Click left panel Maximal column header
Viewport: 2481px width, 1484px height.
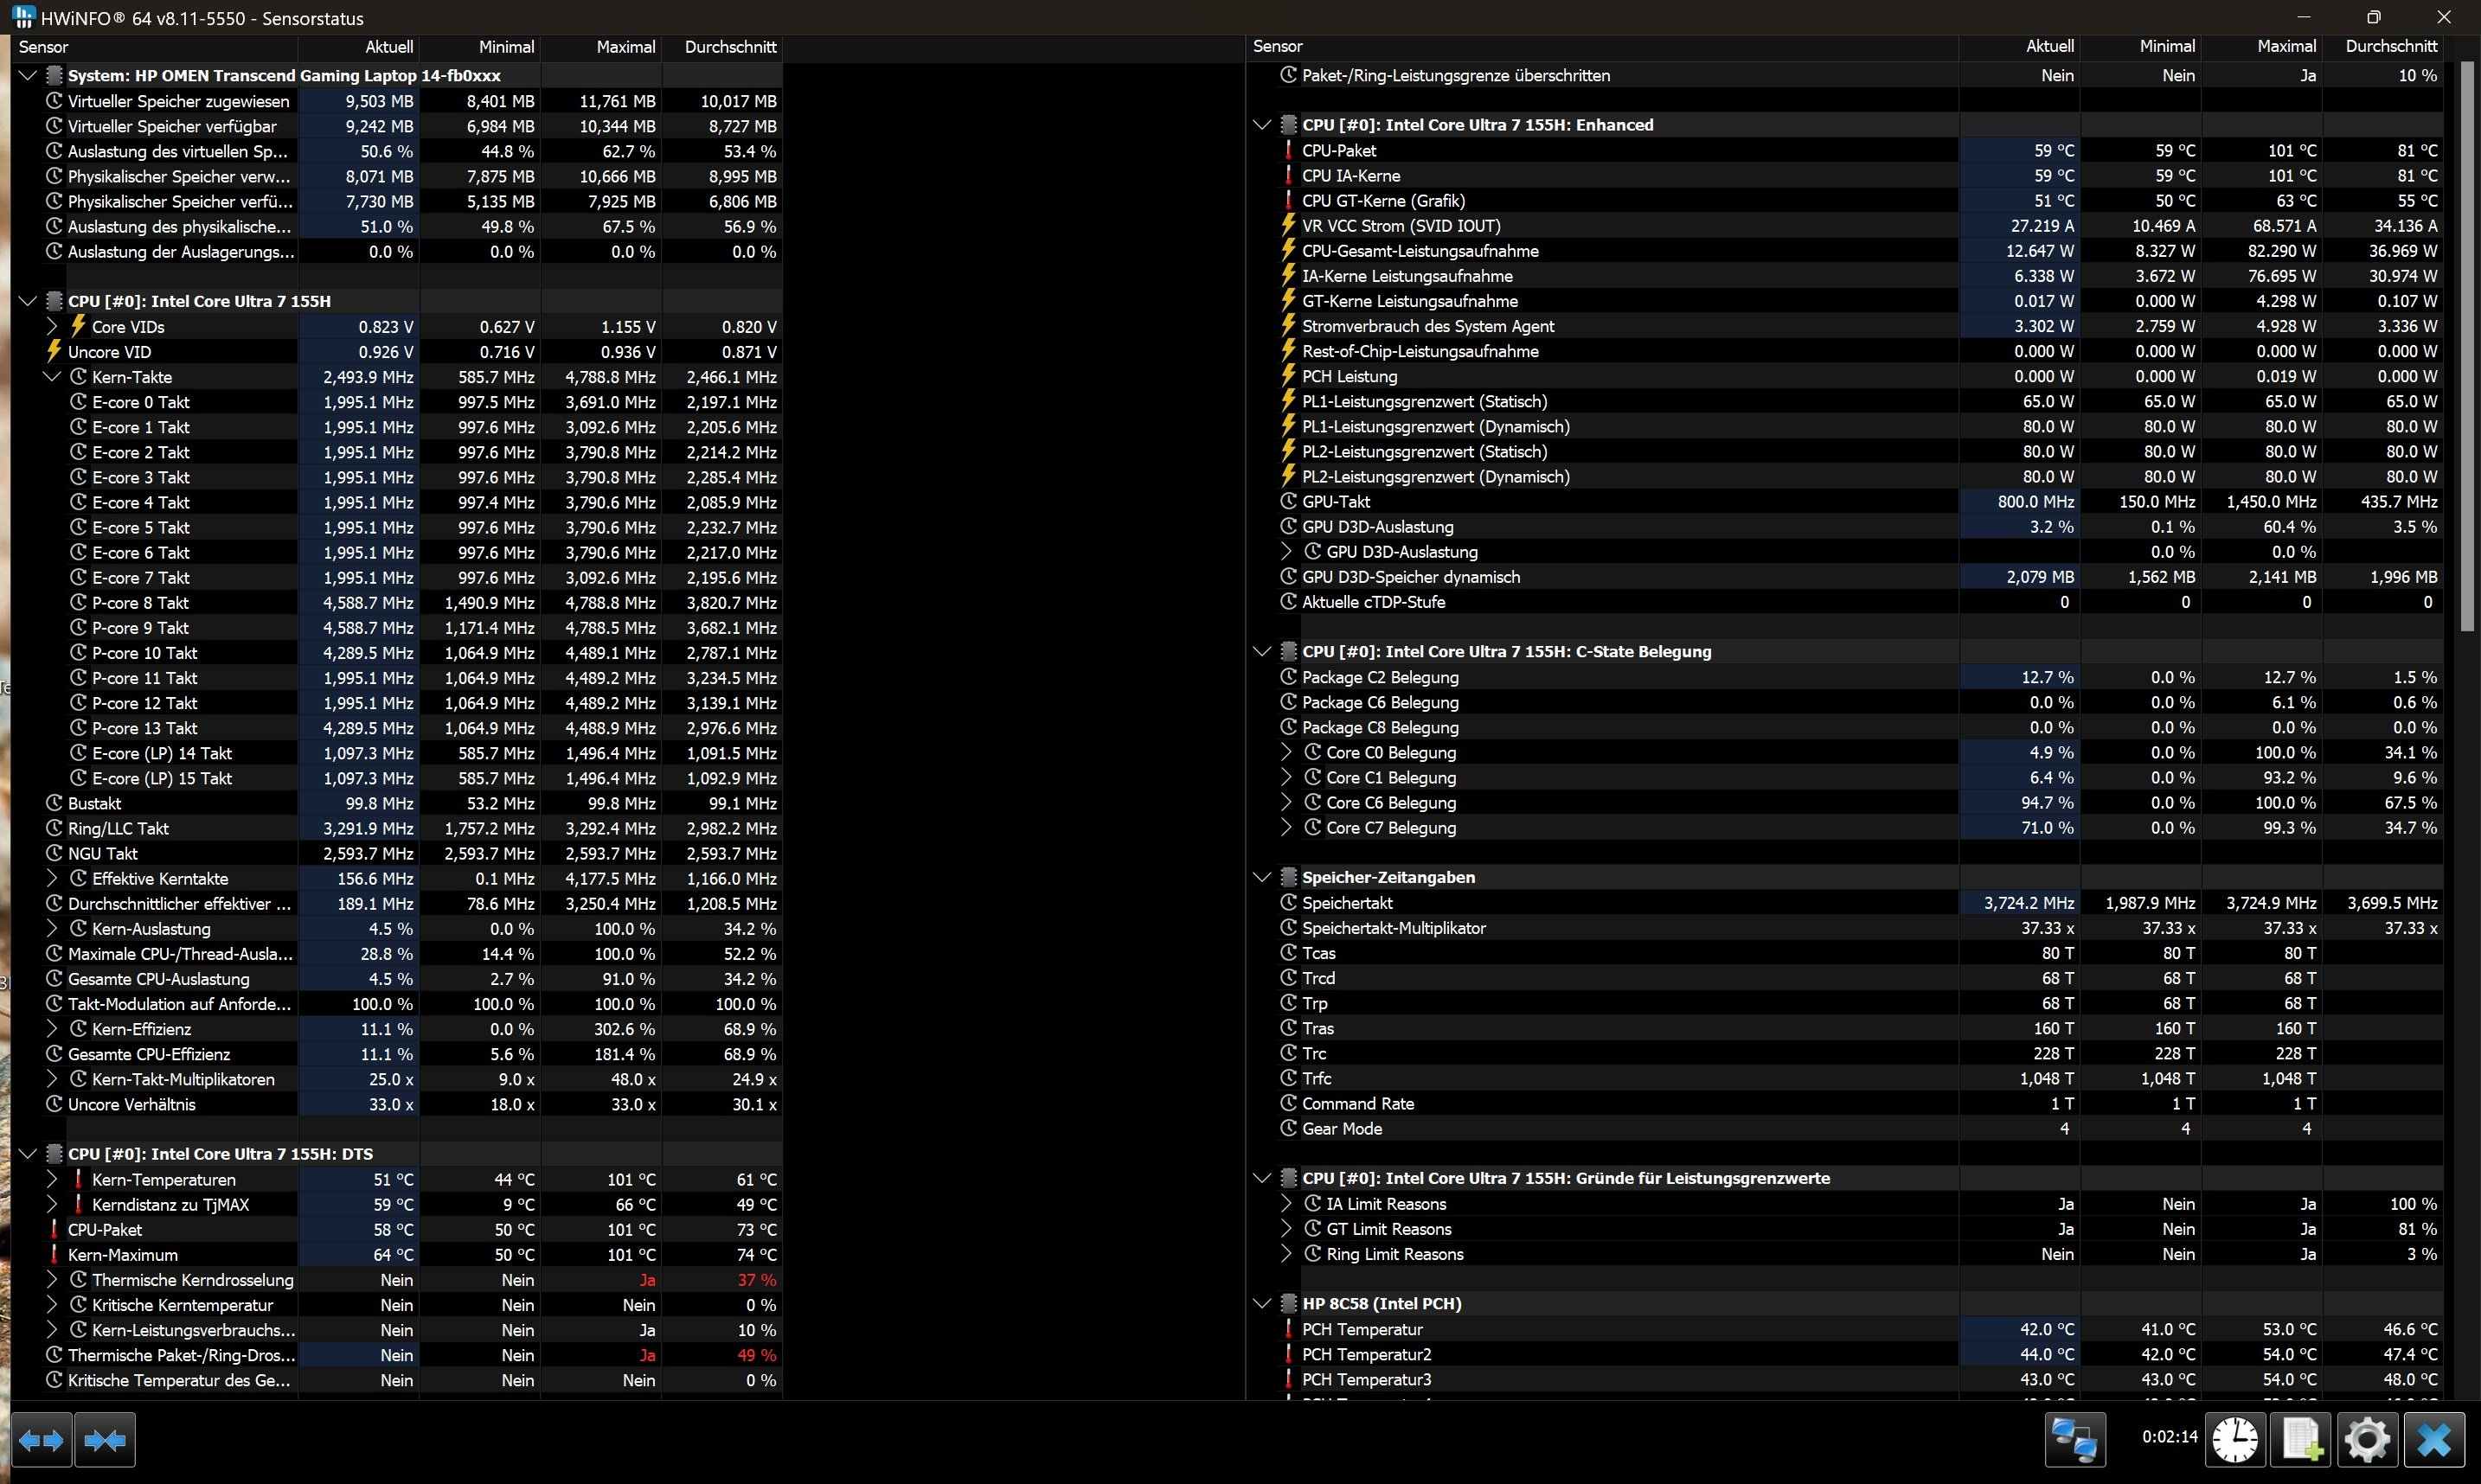click(601, 46)
